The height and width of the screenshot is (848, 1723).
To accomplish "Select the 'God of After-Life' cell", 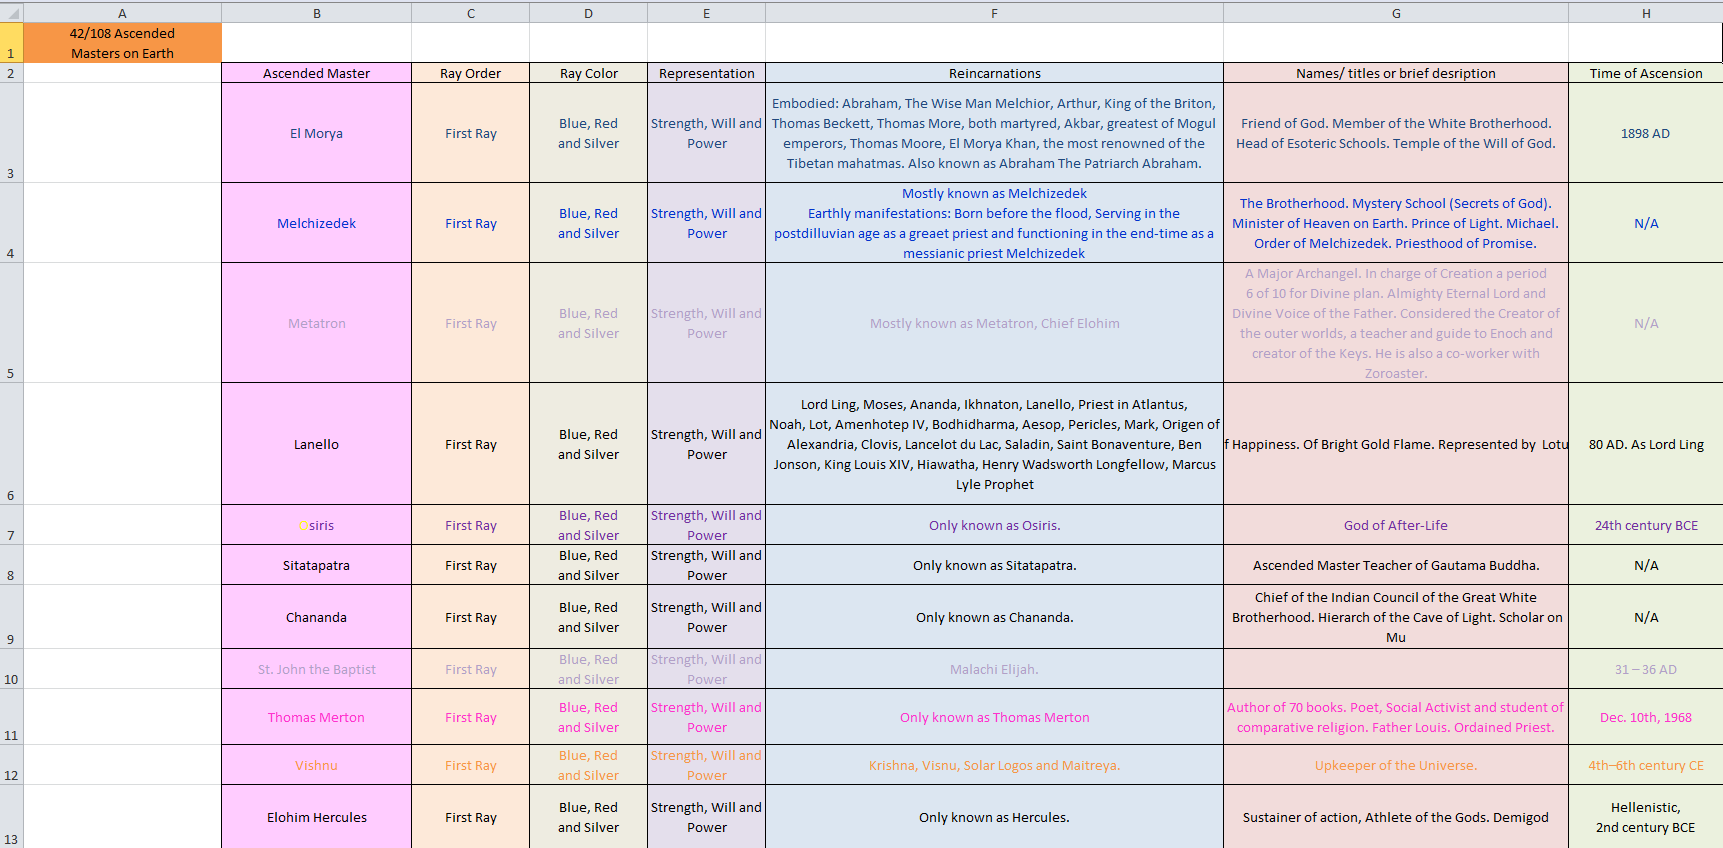I will [1395, 525].
